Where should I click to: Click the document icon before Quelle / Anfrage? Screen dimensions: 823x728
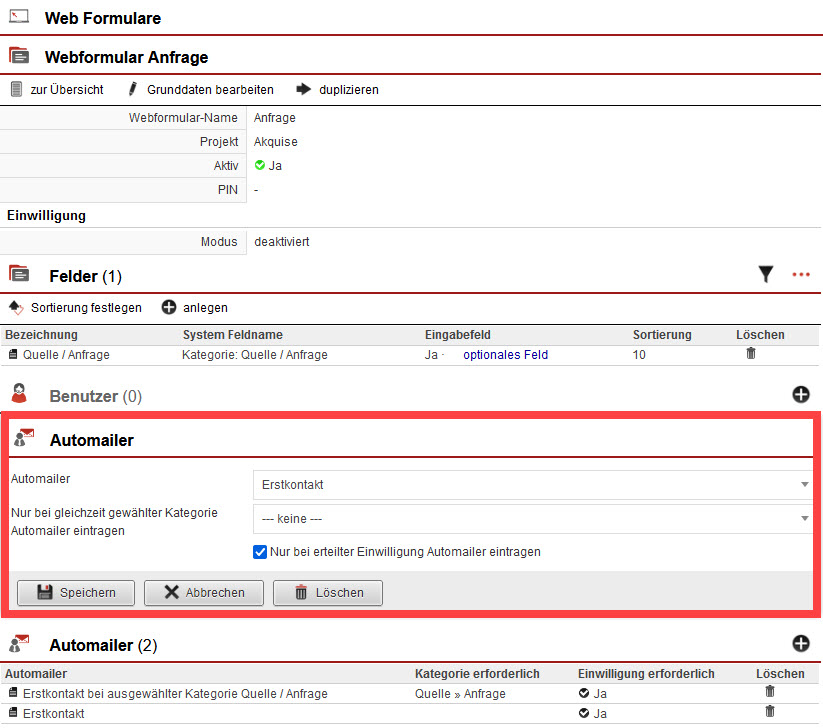click(13, 354)
